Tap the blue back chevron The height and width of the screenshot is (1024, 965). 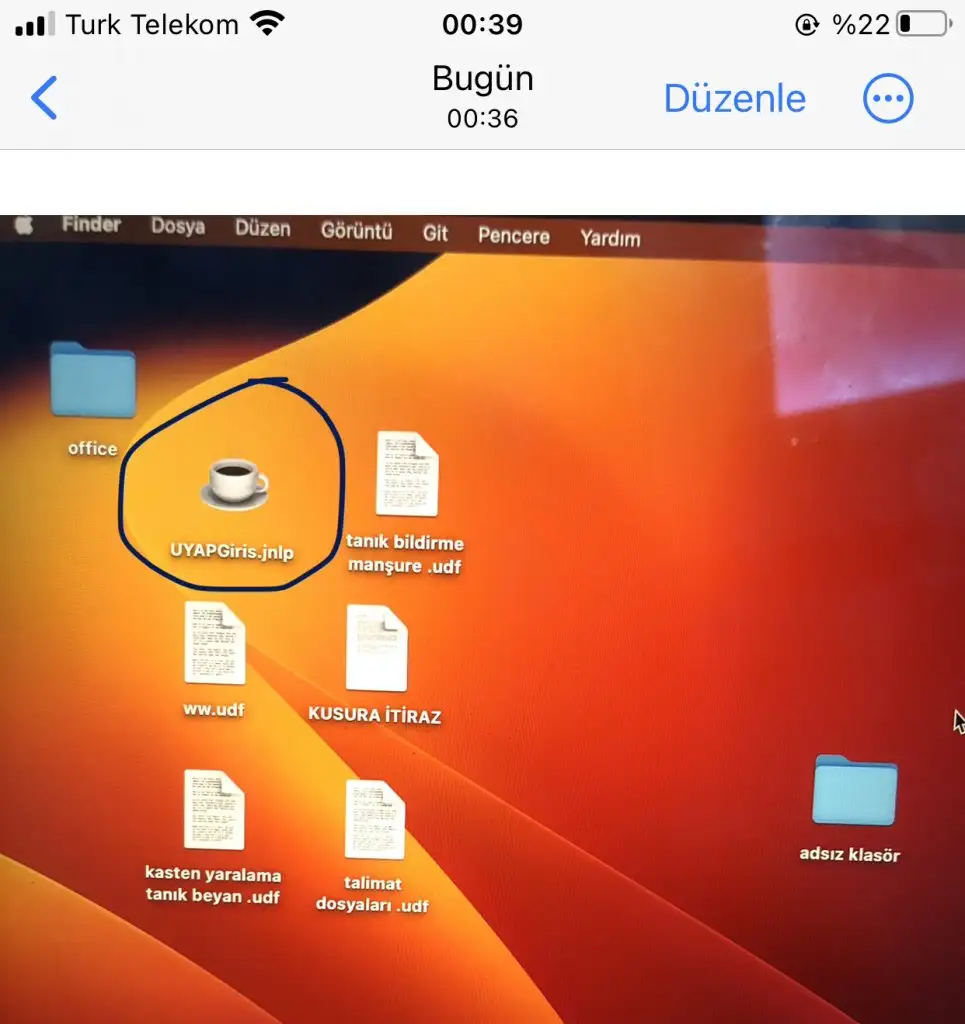[x=44, y=98]
